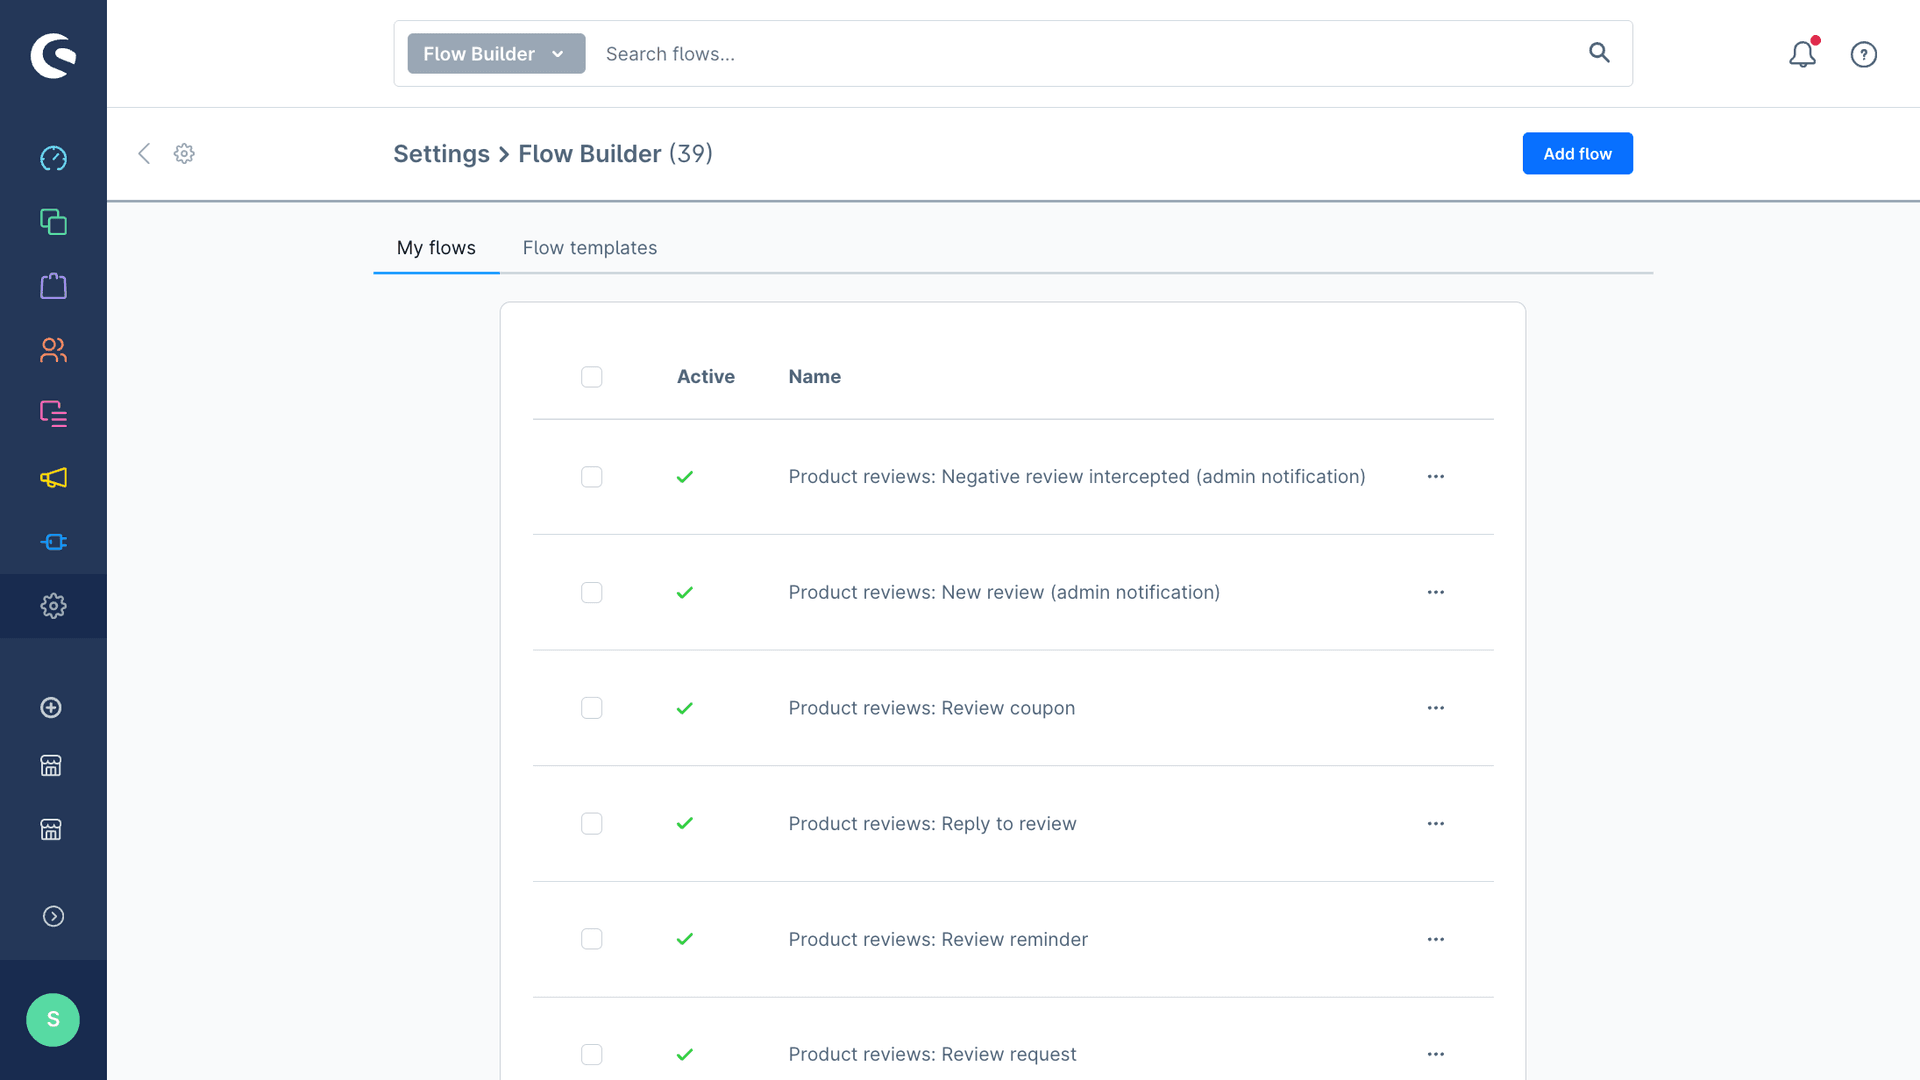Switch to the Flow templates tab
This screenshot has height=1080, width=1920.
[x=590, y=247]
